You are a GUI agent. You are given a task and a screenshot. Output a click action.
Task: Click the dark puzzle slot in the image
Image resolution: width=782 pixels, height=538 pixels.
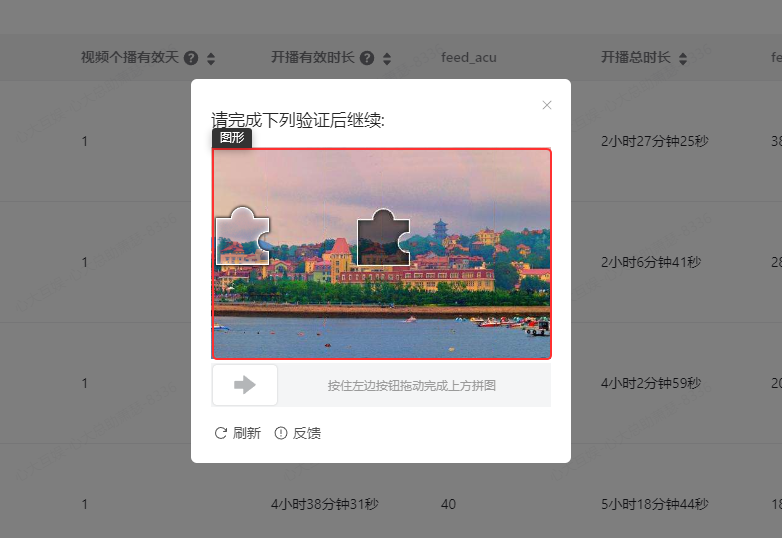coord(384,238)
